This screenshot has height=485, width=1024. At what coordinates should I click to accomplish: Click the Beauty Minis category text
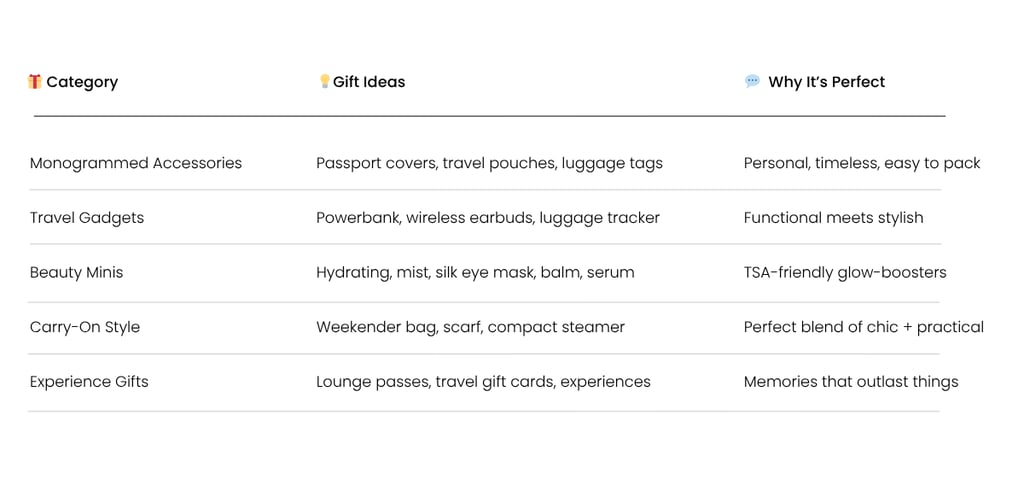(77, 272)
